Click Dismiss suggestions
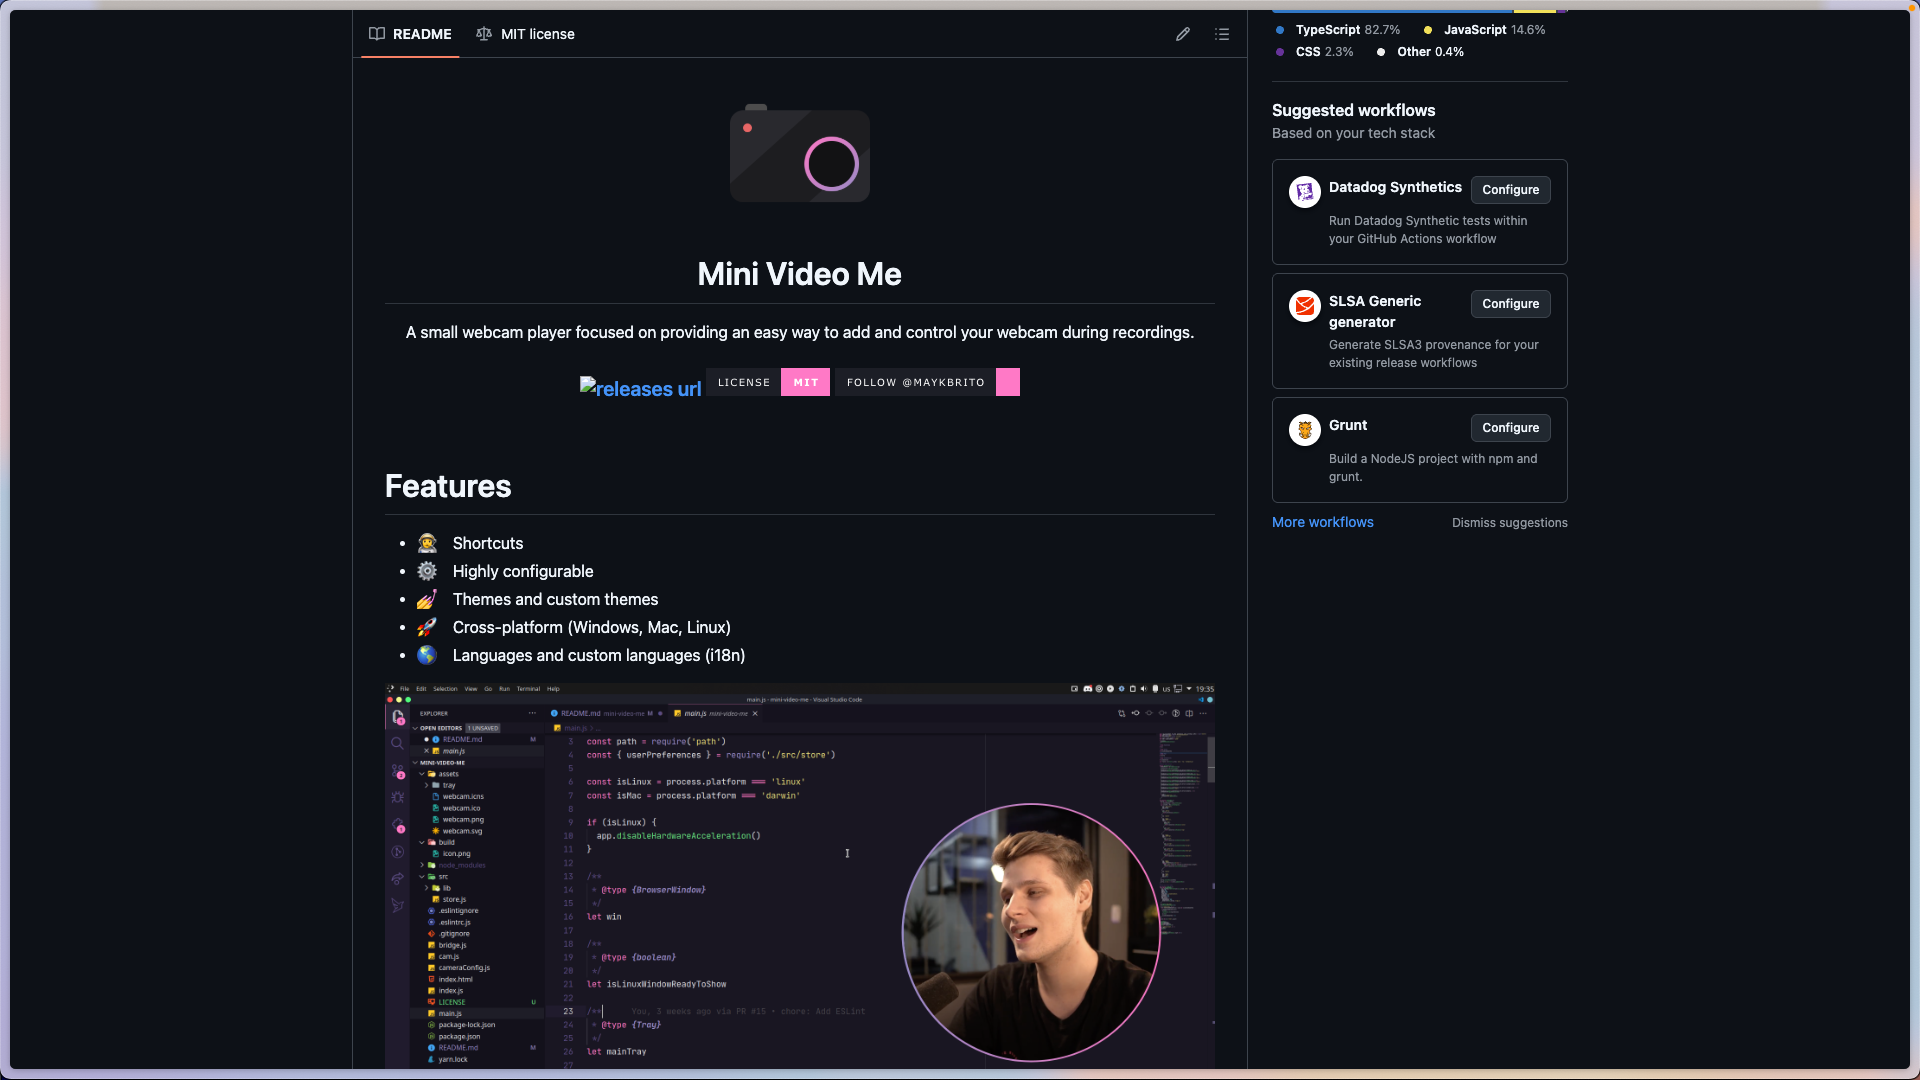 (1509, 523)
